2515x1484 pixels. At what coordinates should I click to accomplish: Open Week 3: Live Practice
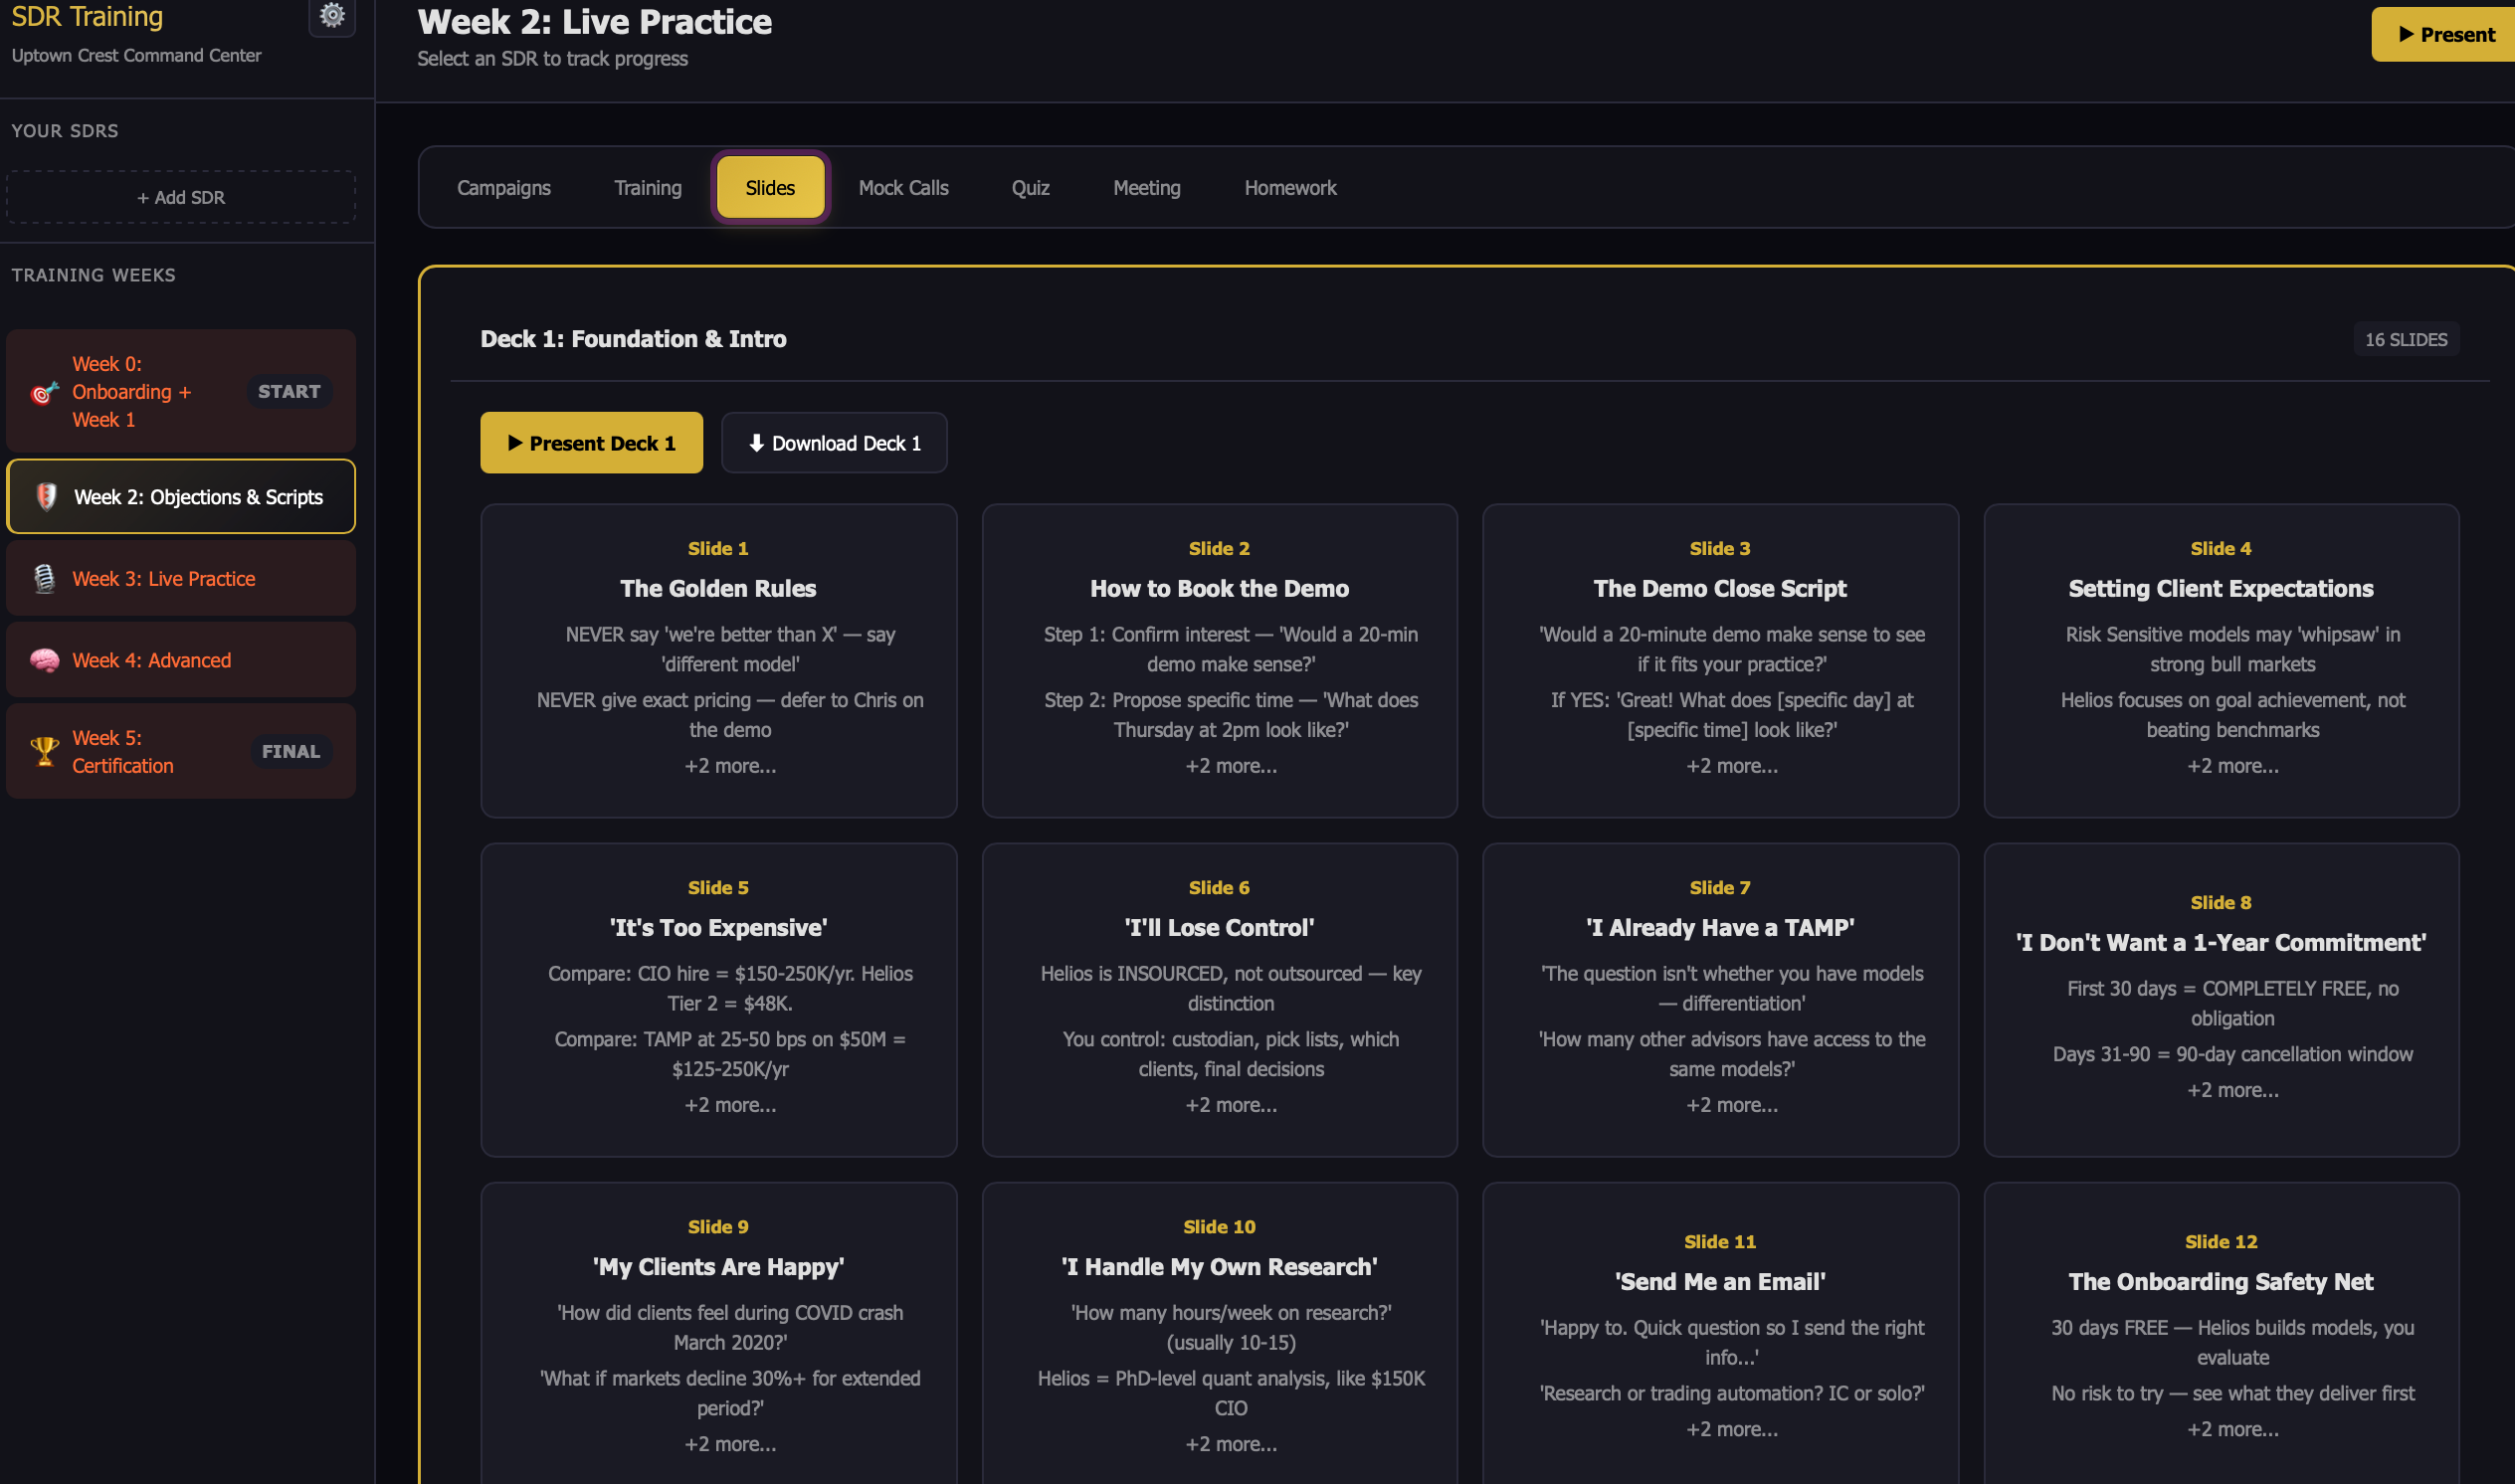(164, 579)
